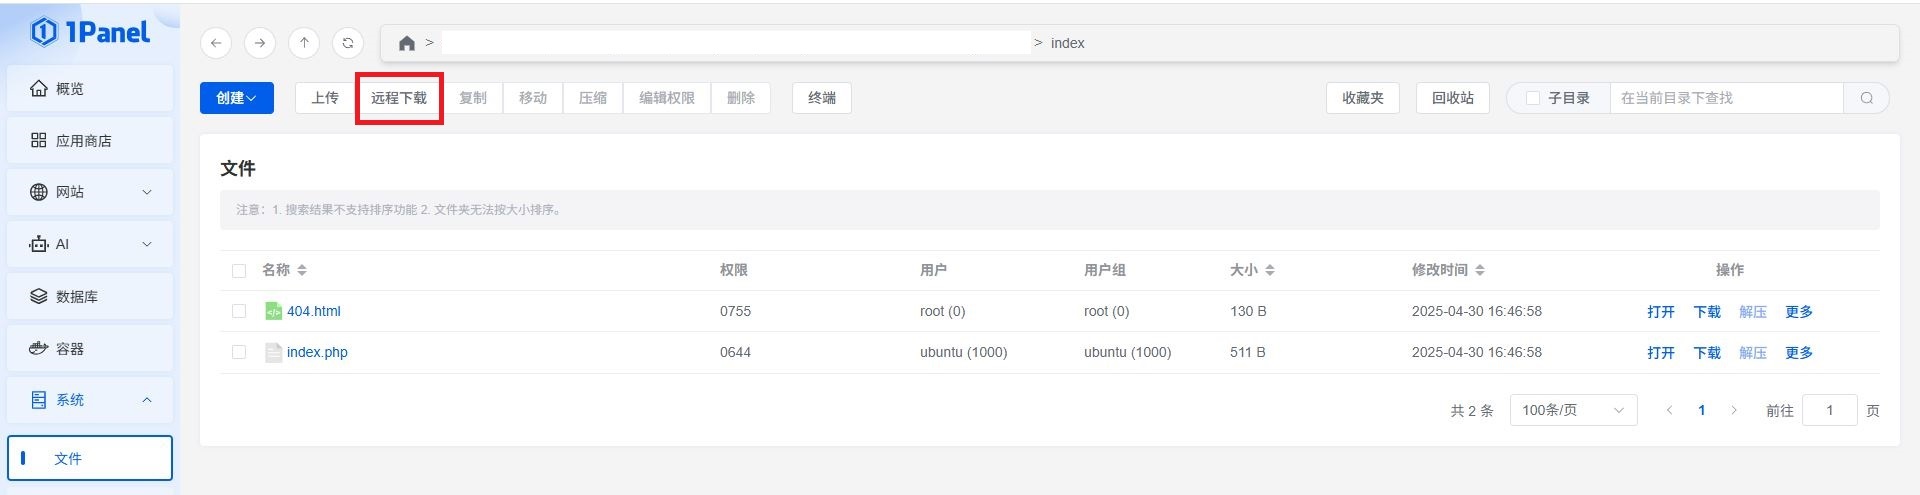The width and height of the screenshot is (1920, 495).
Task: Open the 100条/页 page size dropdown
Action: tap(1572, 411)
